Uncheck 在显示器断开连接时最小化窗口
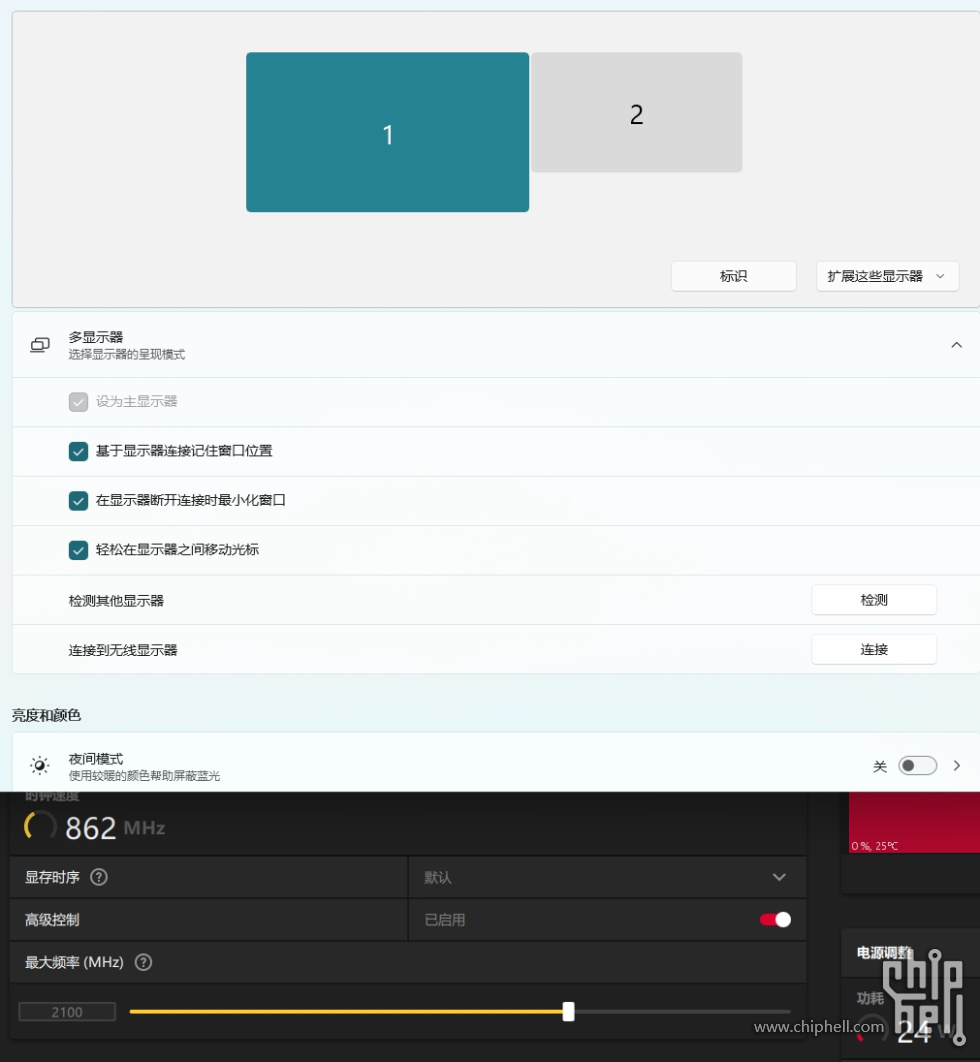This screenshot has width=980, height=1062. 79,501
